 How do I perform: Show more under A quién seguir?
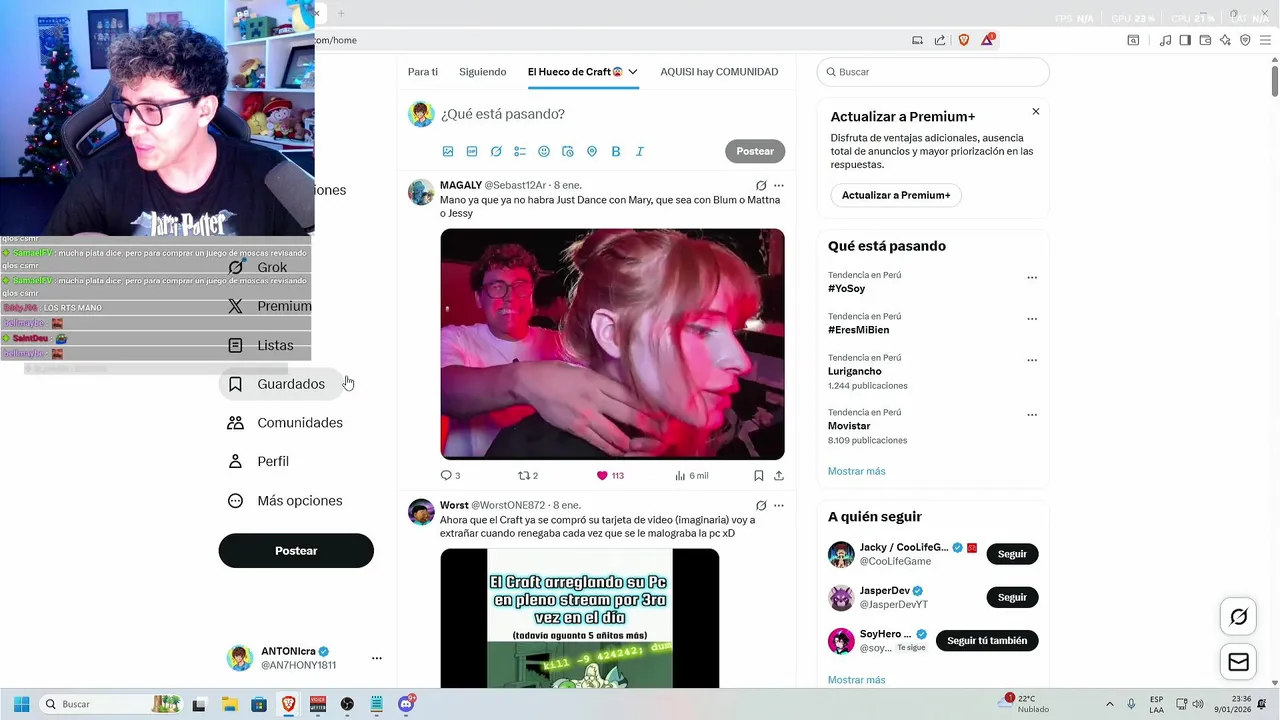(x=856, y=680)
